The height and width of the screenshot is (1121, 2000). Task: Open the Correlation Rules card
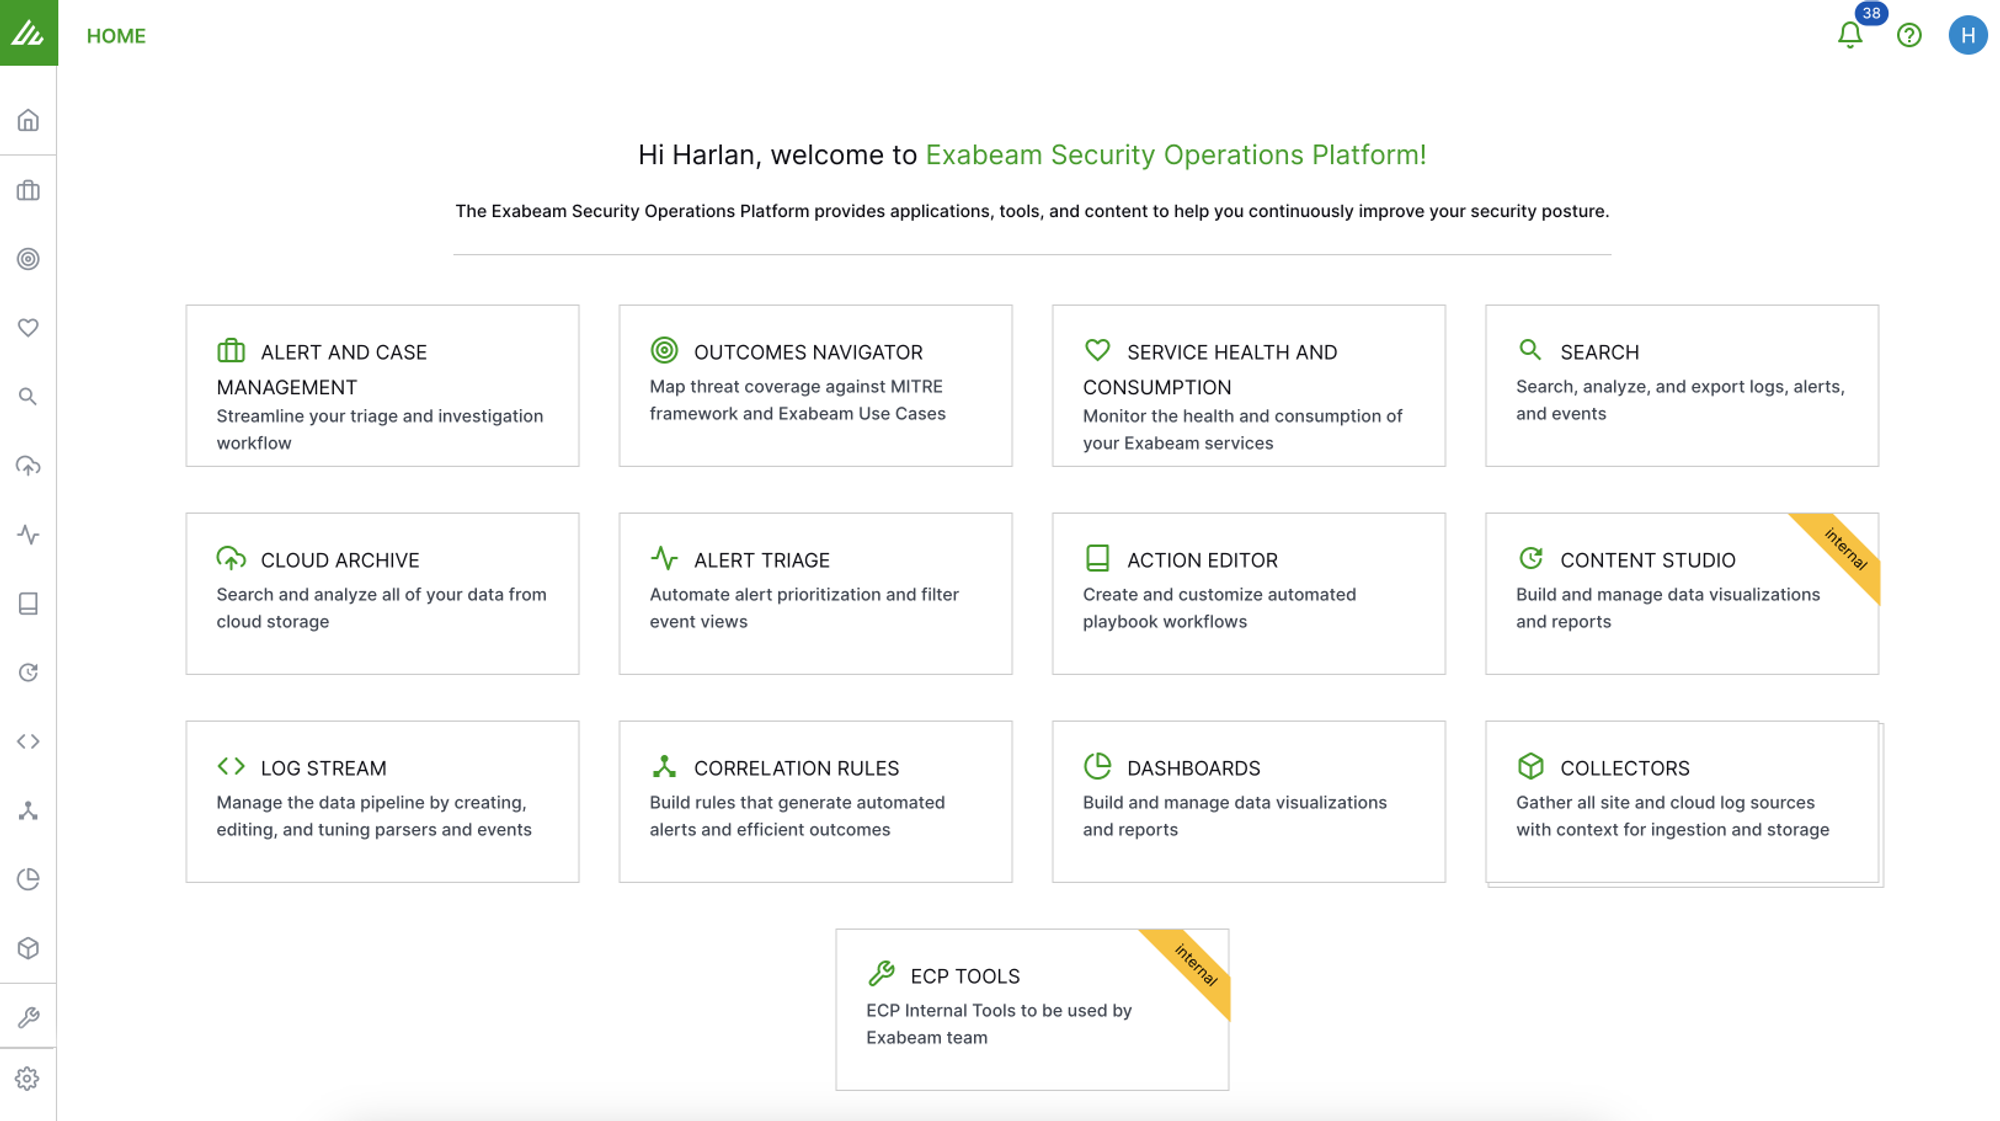815,801
